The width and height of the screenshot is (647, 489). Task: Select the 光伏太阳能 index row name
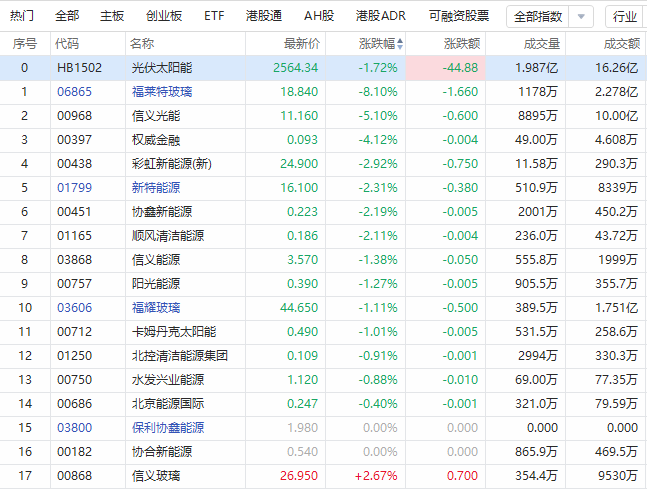click(162, 68)
